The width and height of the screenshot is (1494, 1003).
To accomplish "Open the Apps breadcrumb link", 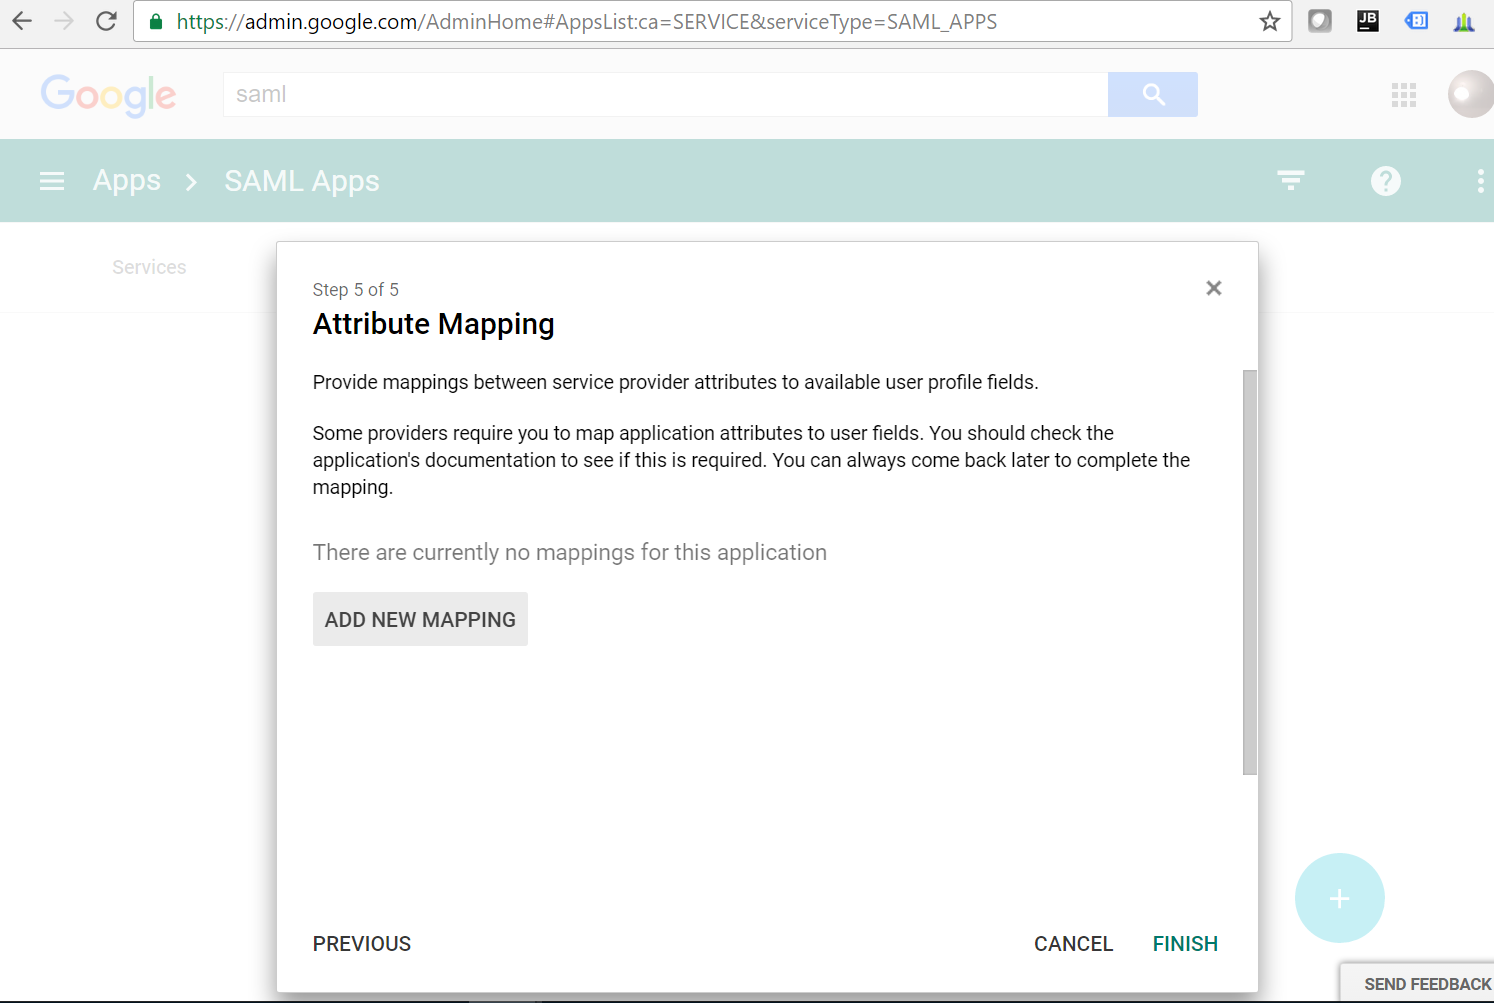I will tap(126, 181).
